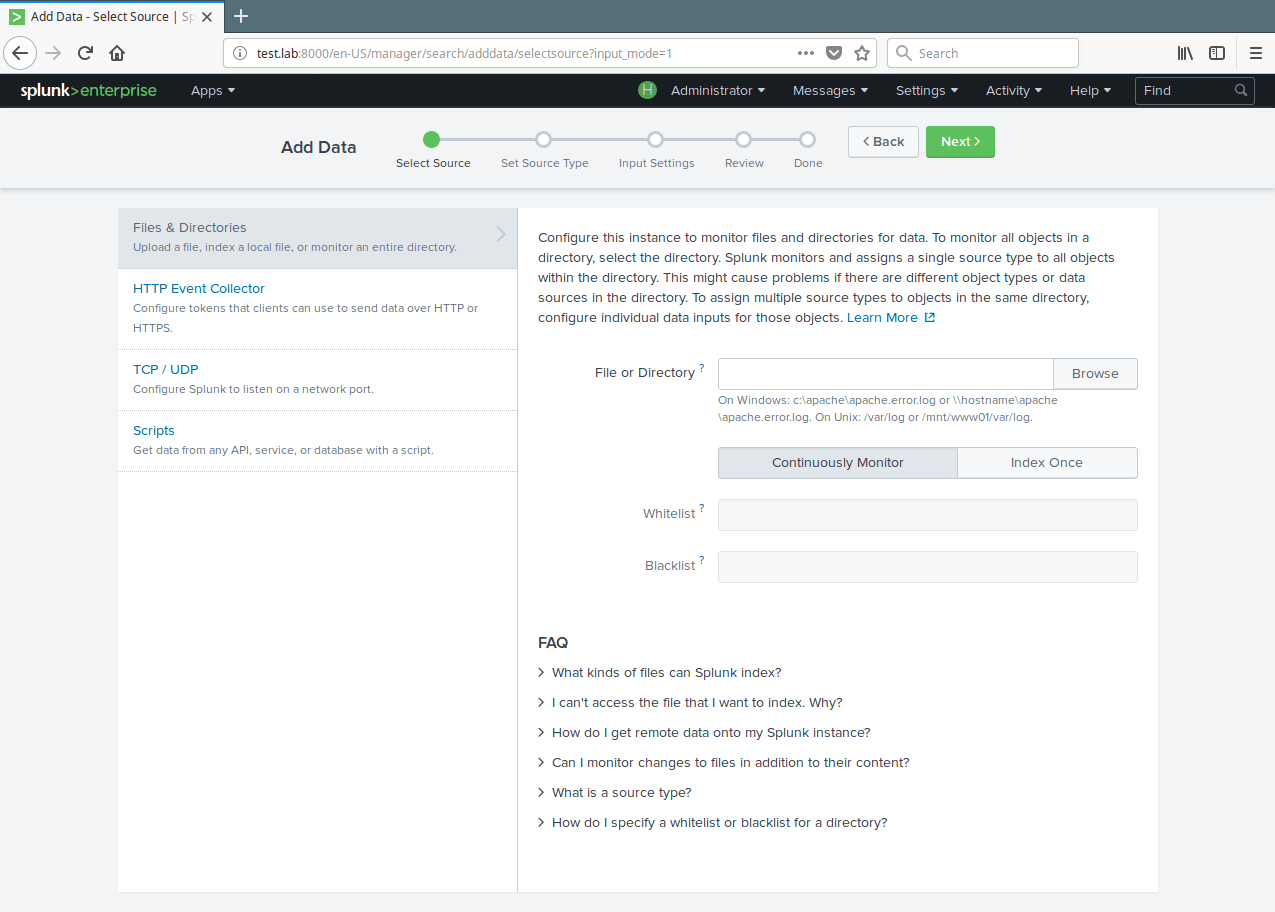Select the HTTP Event Collector source
This screenshot has width=1275, height=912.
pos(199,289)
